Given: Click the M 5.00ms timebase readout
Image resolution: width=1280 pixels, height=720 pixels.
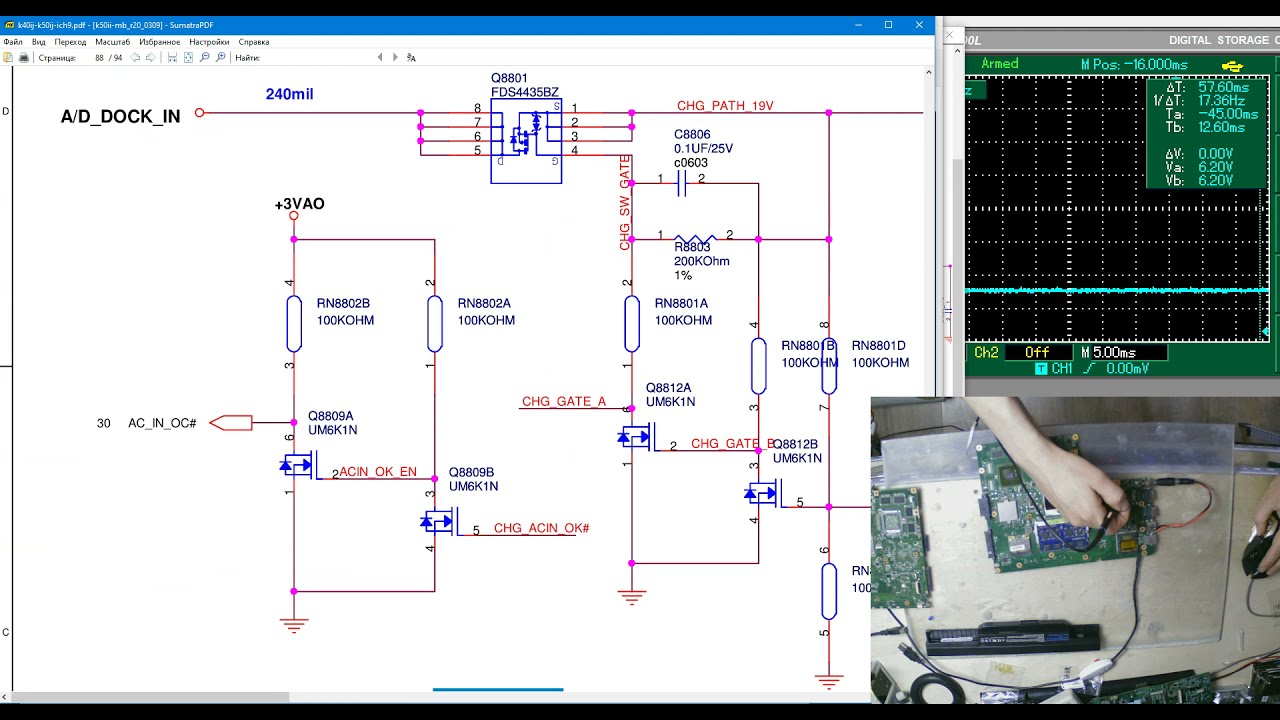Looking at the screenshot, I should (1123, 352).
